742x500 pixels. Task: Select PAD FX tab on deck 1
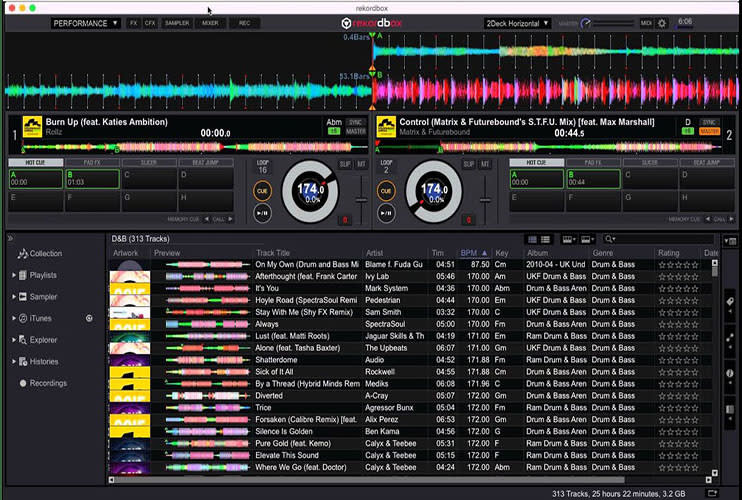(x=92, y=162)
